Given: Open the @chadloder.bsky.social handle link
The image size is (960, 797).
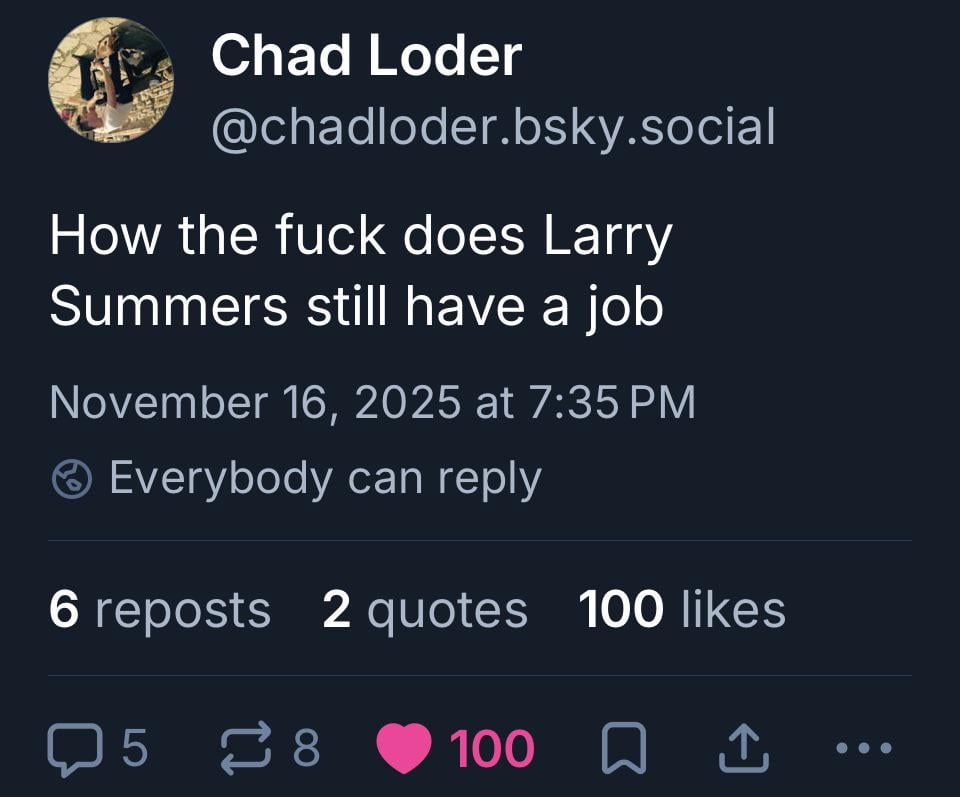Looking at the screenshot, I should click(492, 127).
